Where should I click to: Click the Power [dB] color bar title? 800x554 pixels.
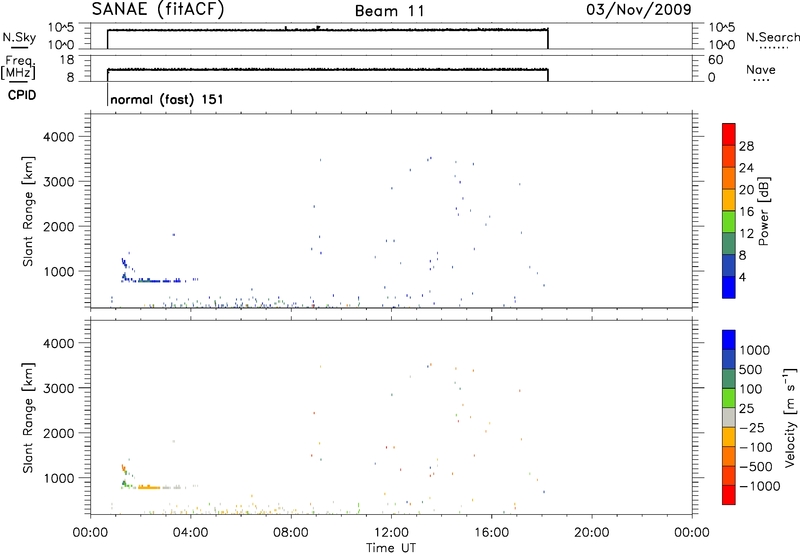click(x=763, y=211)
